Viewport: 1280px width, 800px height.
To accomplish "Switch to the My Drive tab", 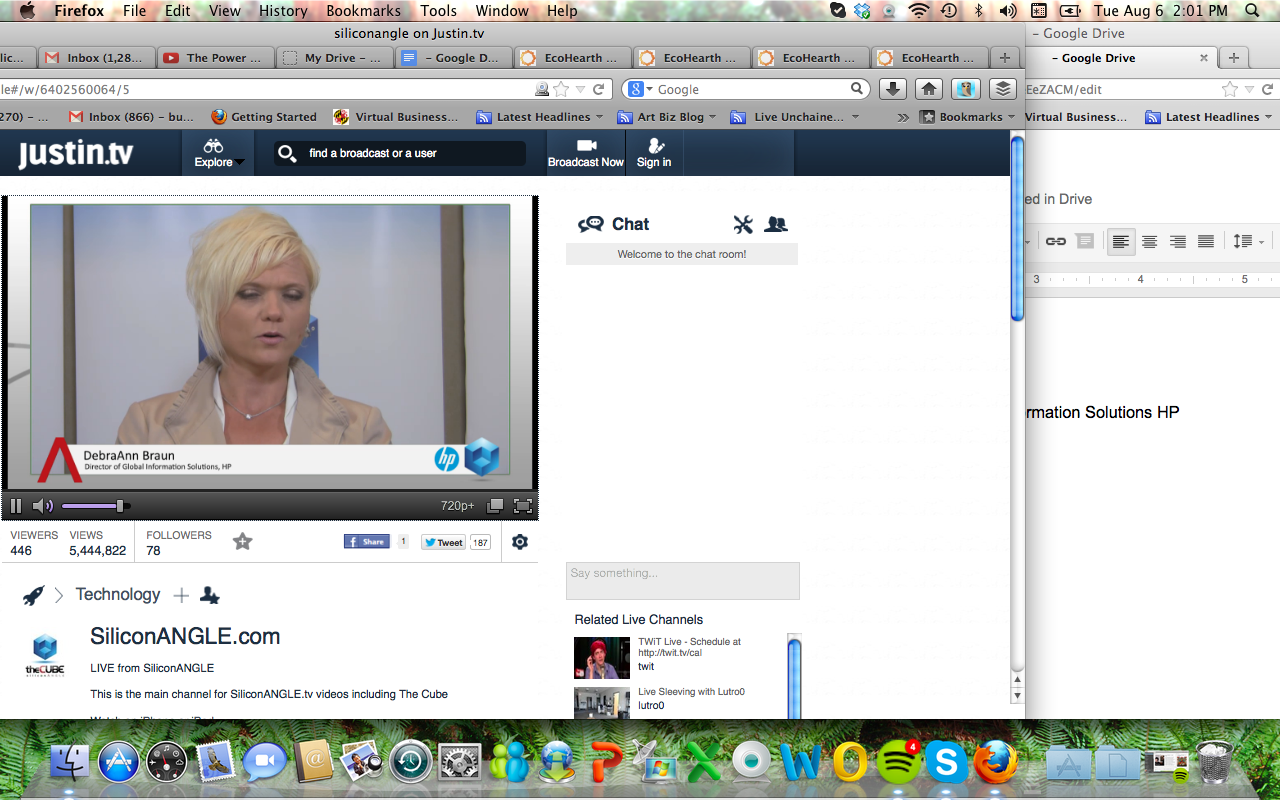I will (x=333, y=58).
